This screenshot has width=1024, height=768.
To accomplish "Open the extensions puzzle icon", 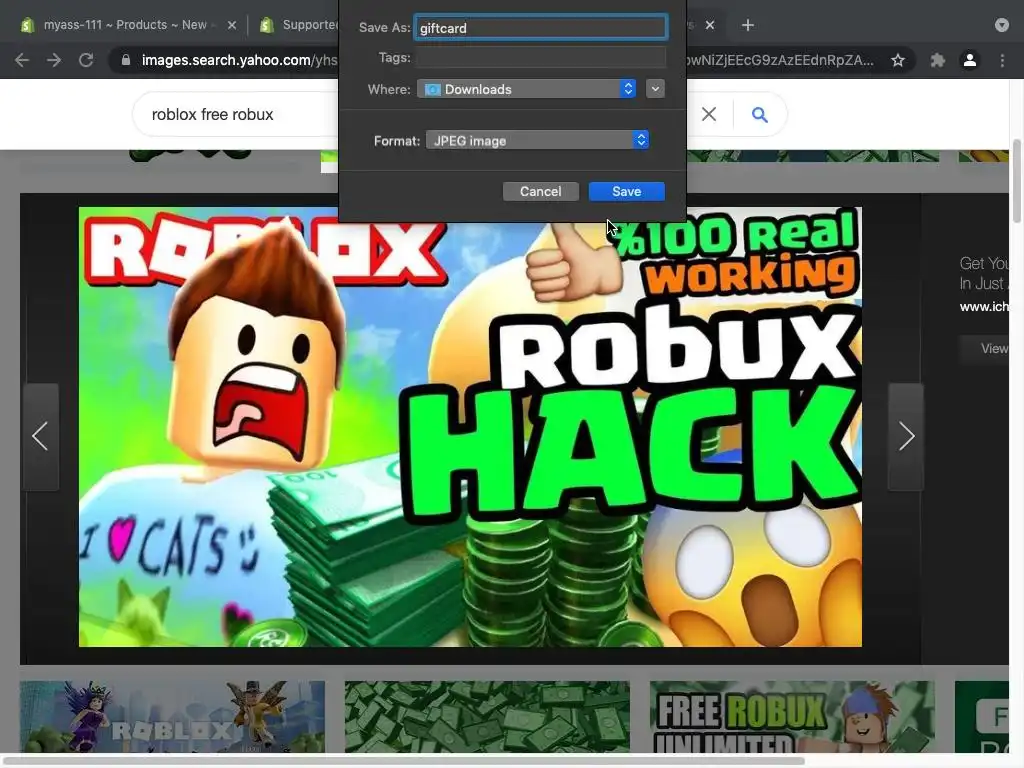I will pyautogui.click(x=938, y=60).
